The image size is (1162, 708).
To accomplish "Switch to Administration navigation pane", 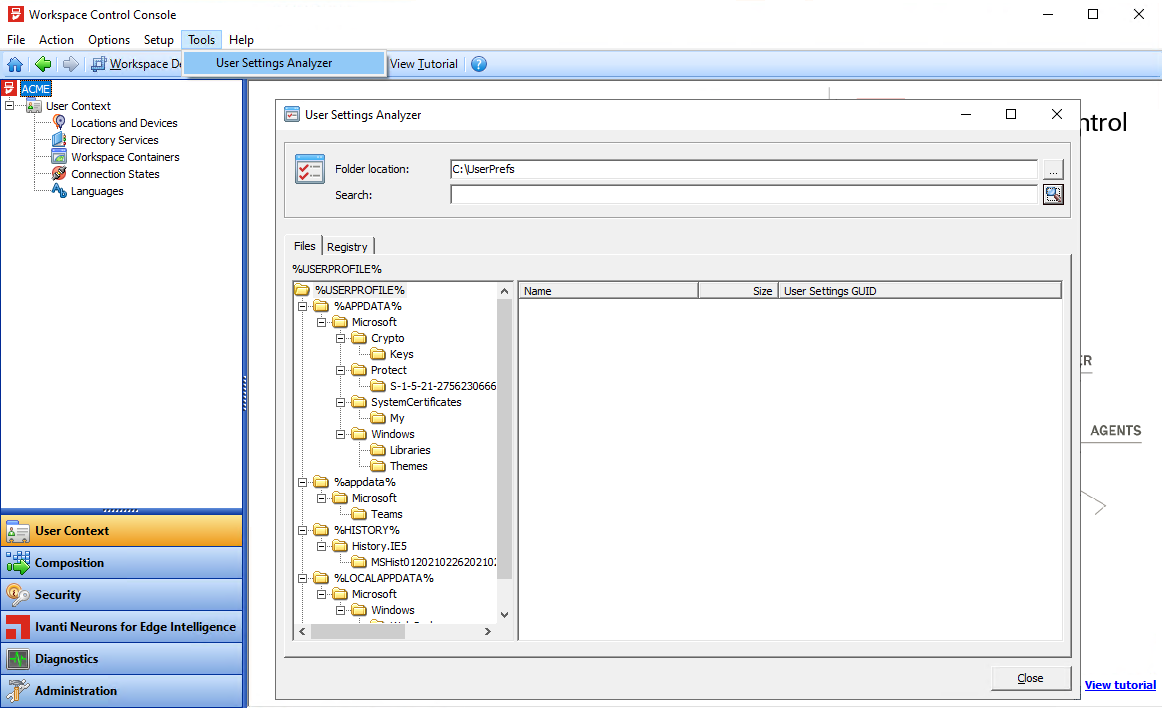I will coord(122,690).
